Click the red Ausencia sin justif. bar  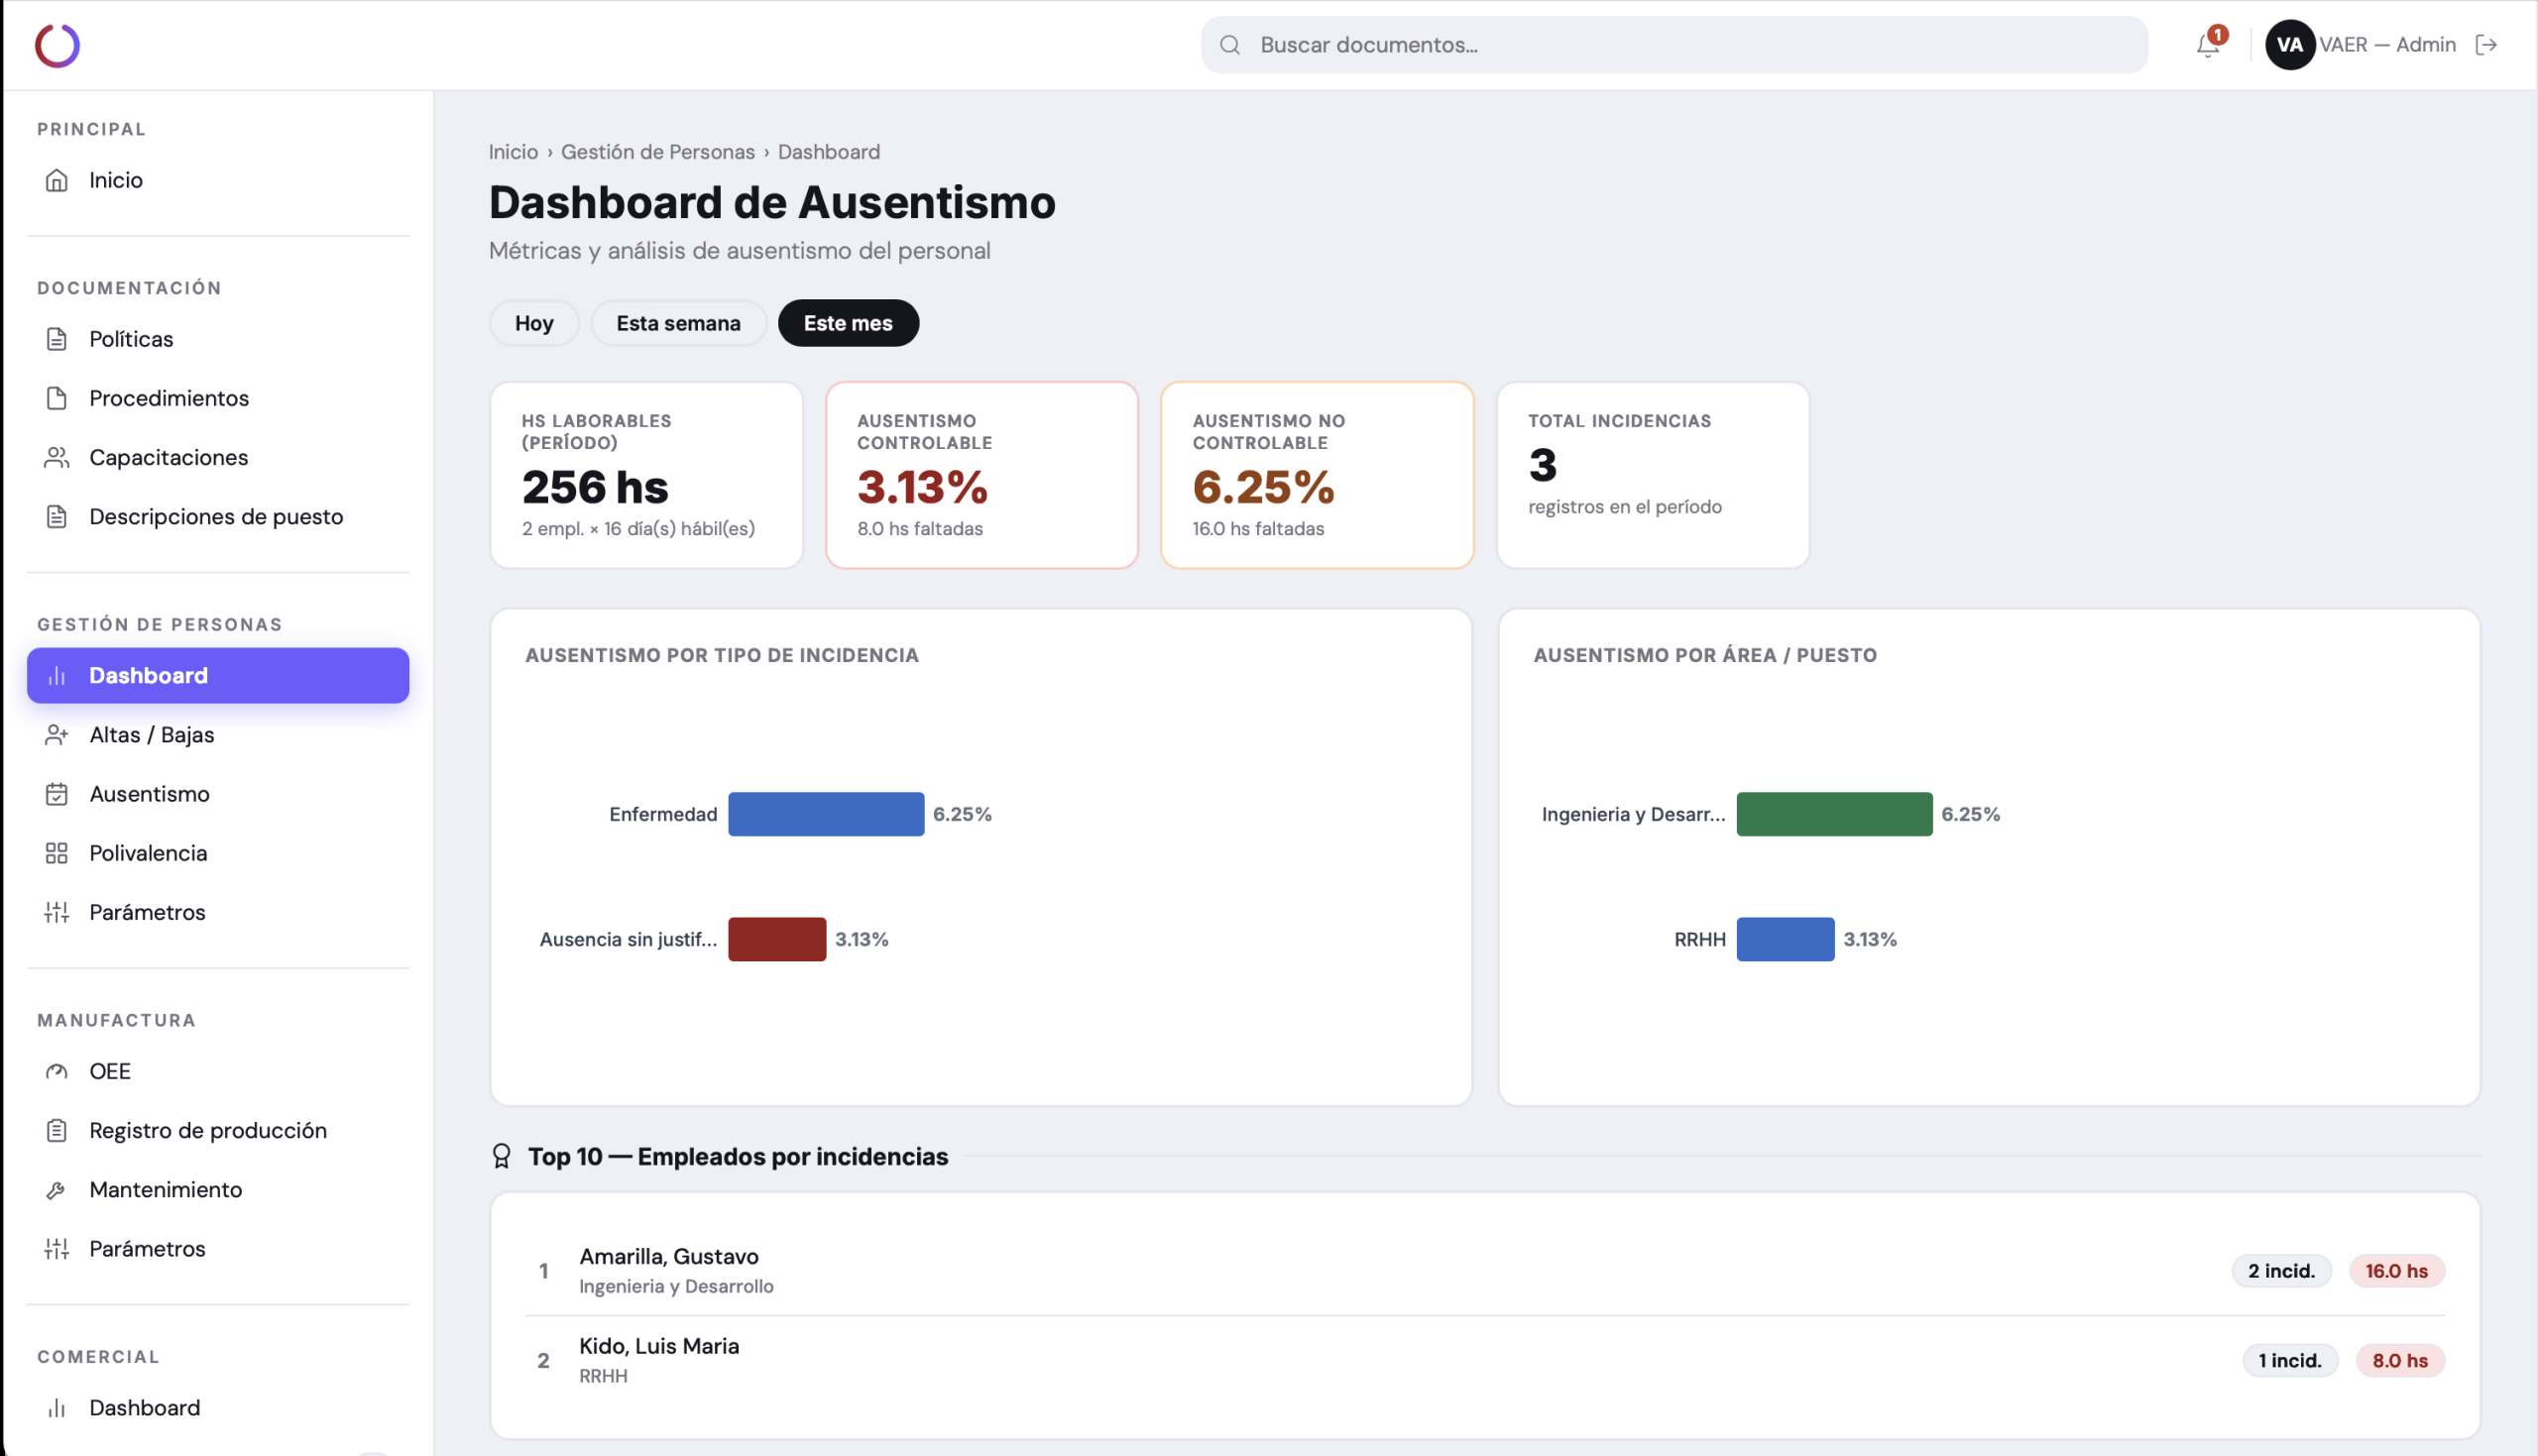point(777,939)
